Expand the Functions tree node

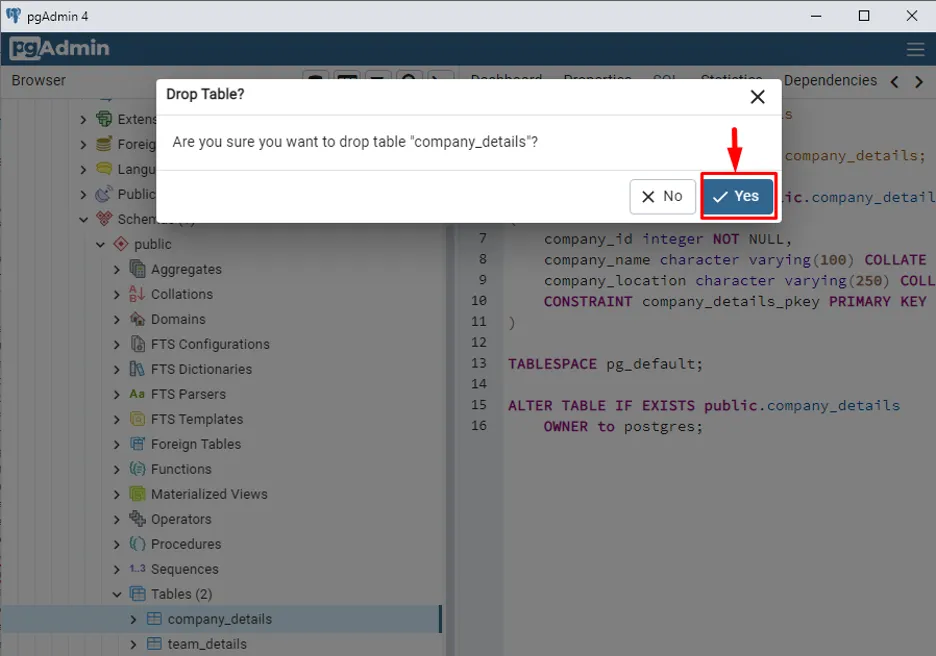click(117, 469)
